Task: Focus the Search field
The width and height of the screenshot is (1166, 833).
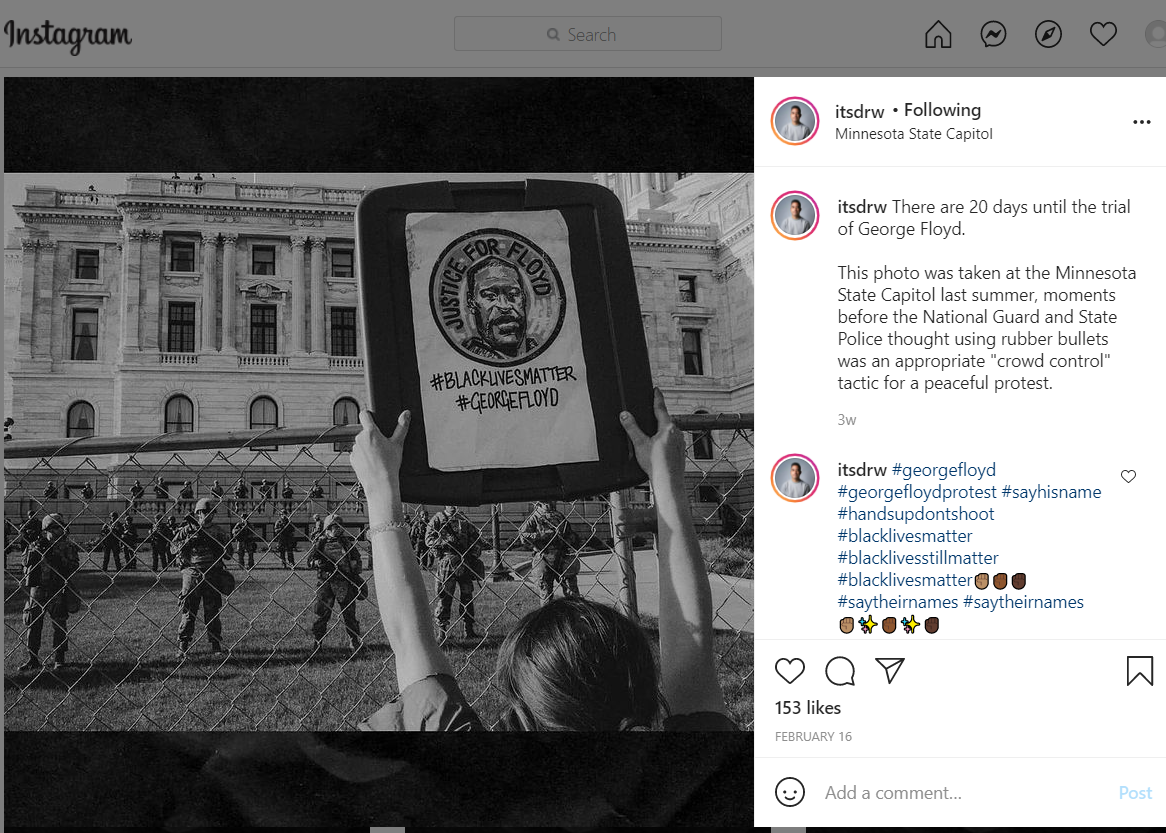Action: [x=588, y=34]
